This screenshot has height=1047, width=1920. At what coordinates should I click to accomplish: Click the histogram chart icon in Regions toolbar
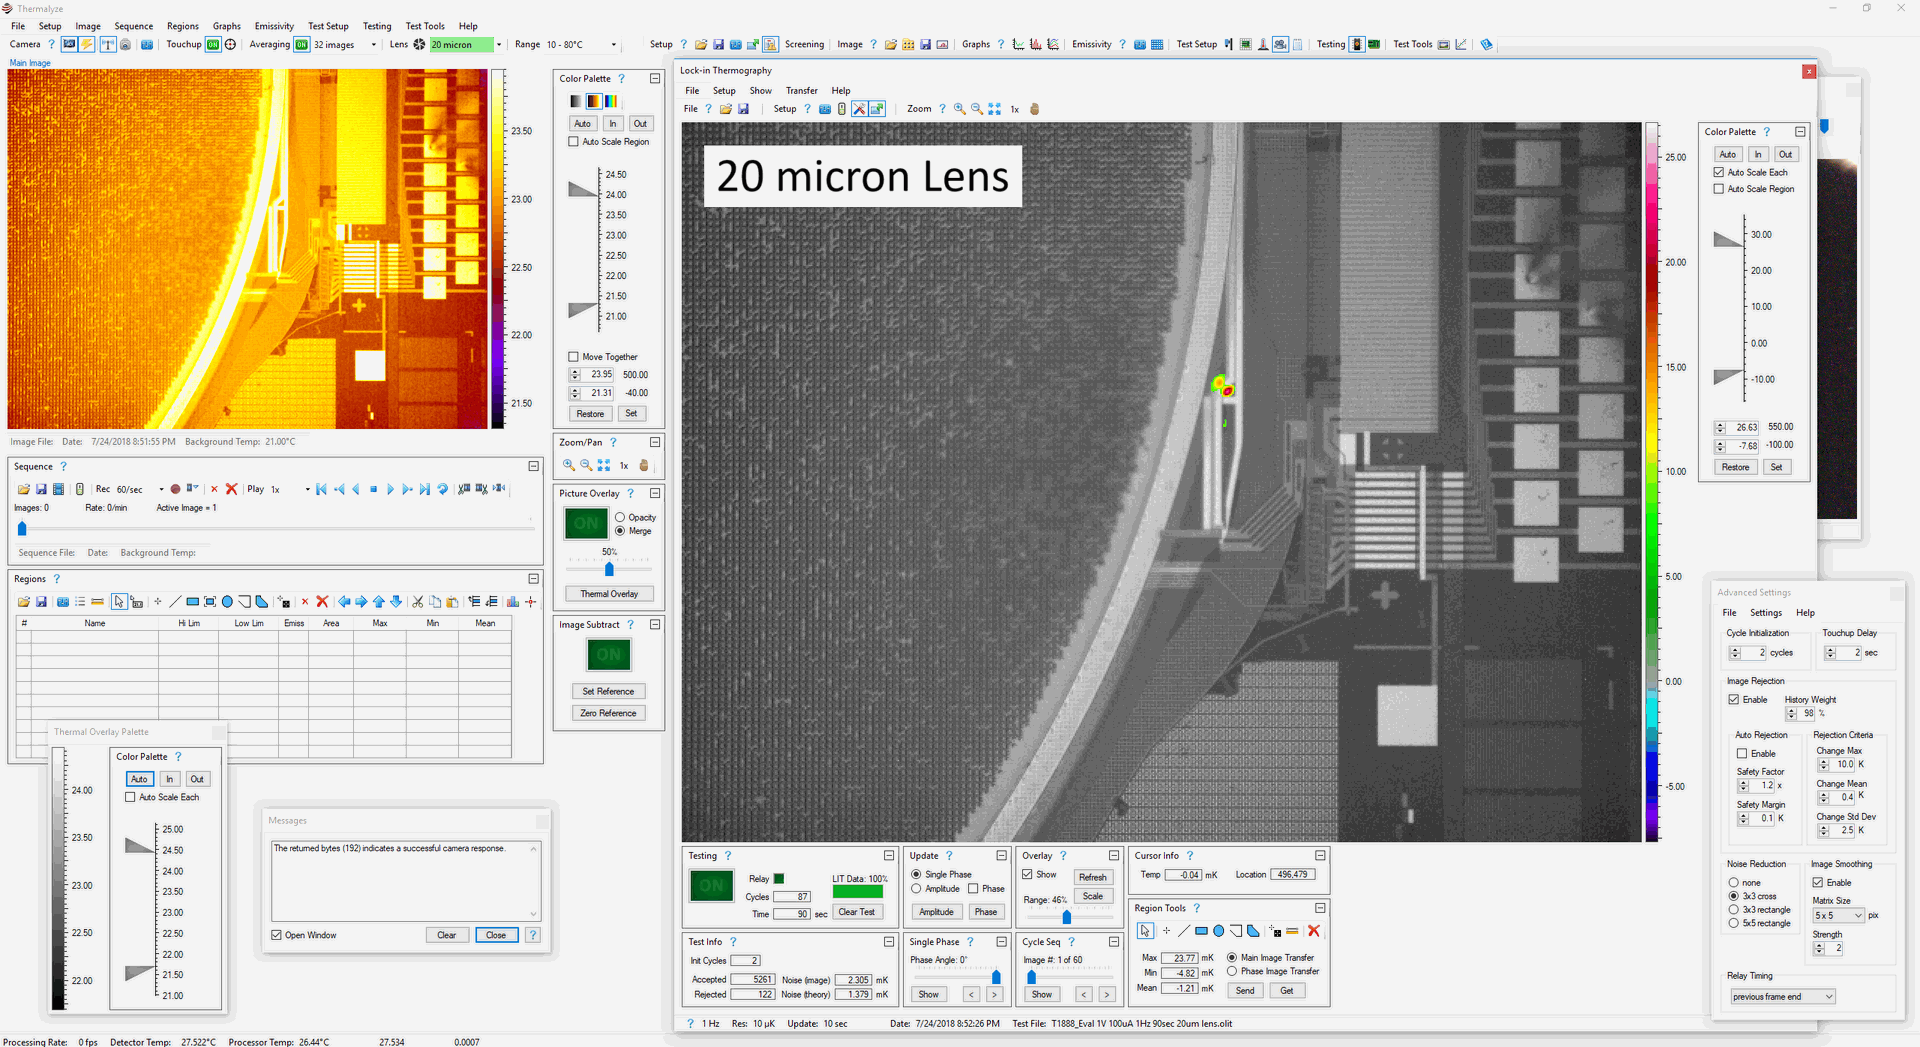(513, 602)
